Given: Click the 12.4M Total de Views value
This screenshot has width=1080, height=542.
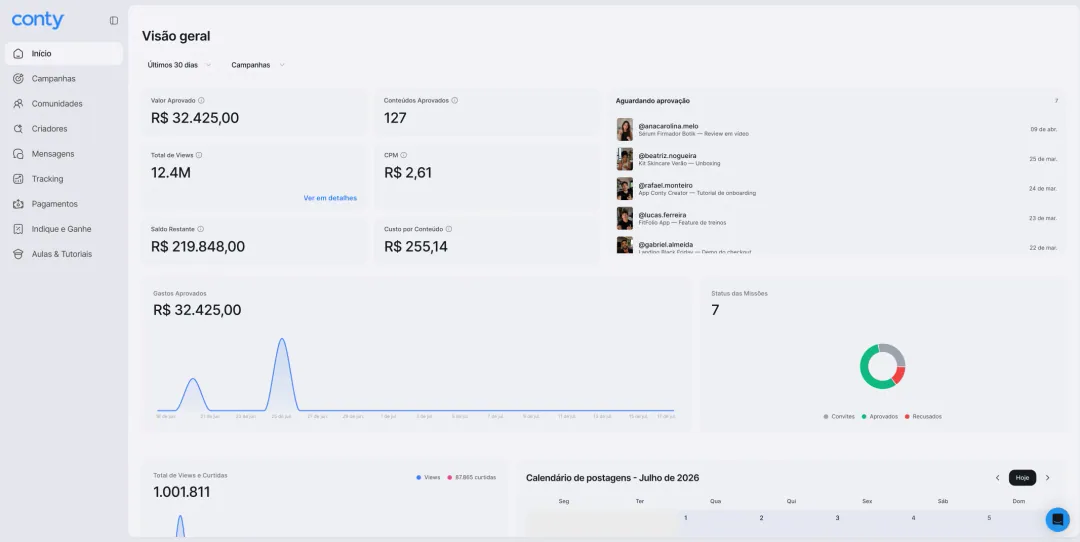Looking at the screenshot, I should pyautogui.click(x=171, y=173).
